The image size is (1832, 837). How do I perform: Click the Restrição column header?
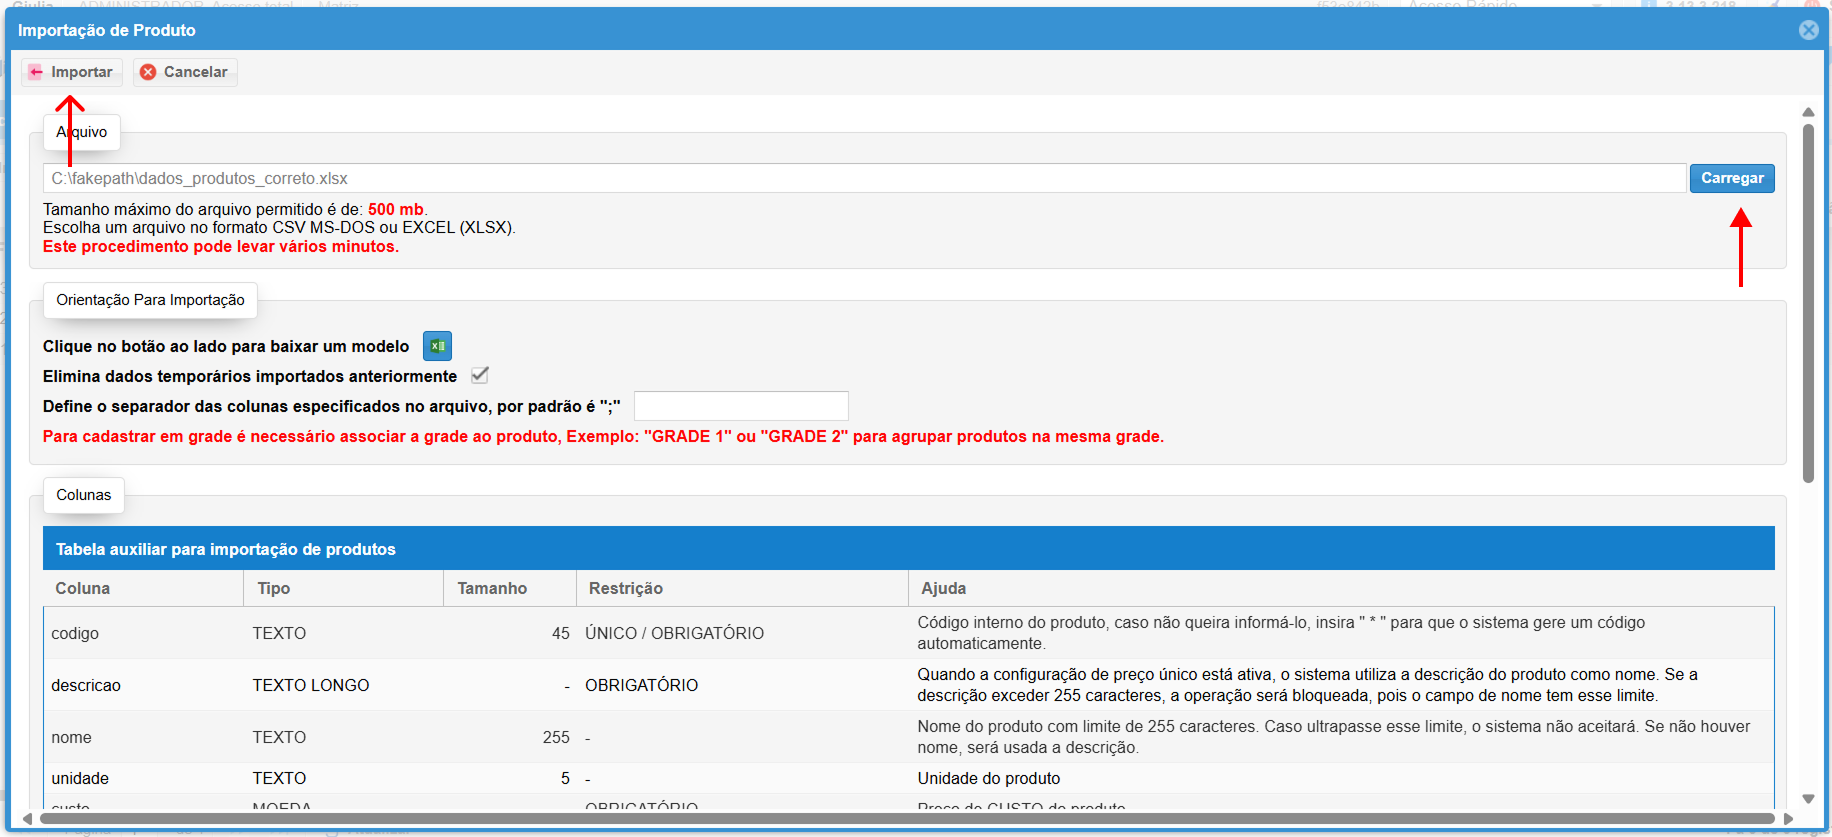(626, 588)
